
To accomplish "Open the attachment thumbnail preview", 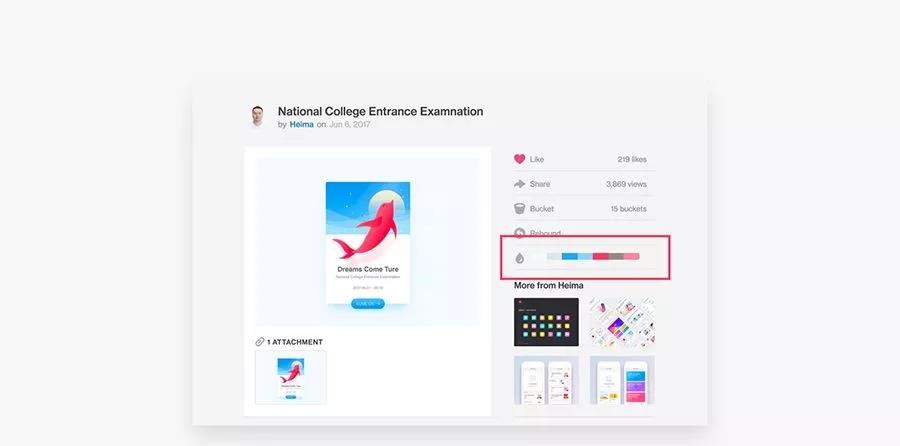I will (x=291, y=377).
